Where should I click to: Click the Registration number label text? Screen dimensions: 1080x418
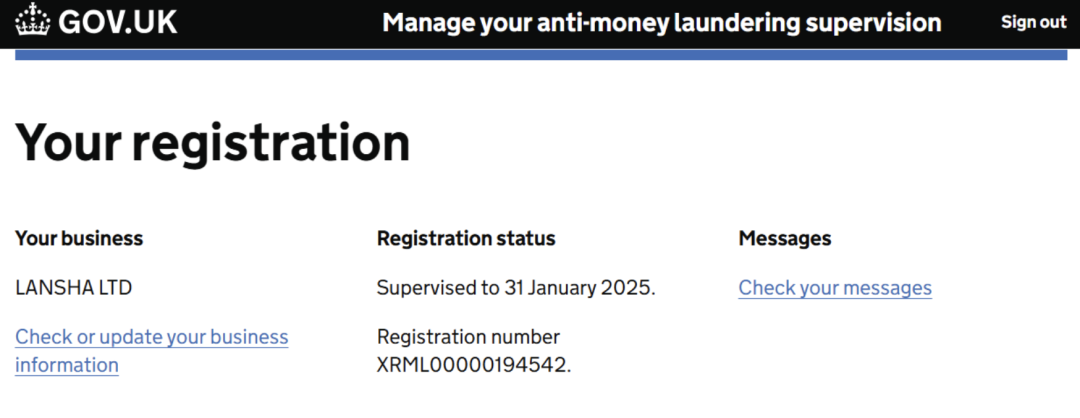(x=468, y=336)
